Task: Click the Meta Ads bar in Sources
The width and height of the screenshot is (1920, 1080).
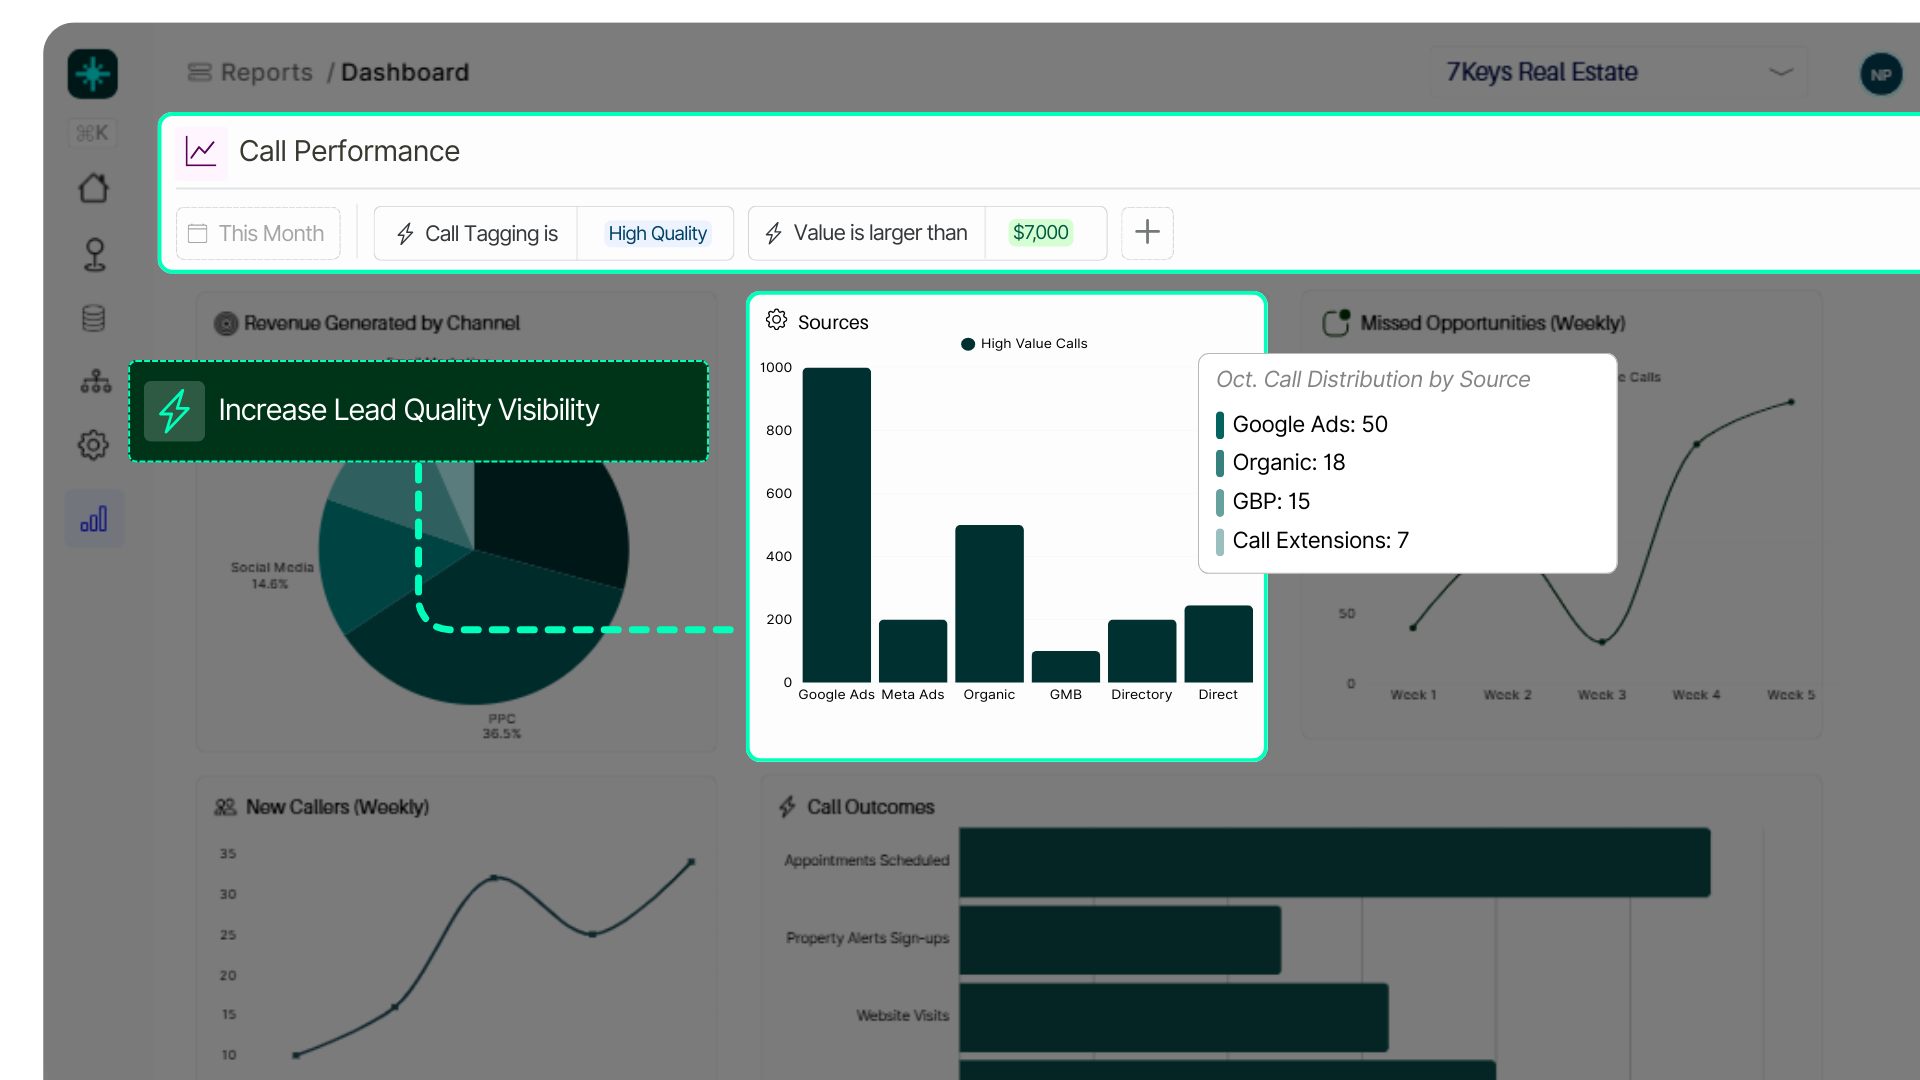Action: [913, 651]
